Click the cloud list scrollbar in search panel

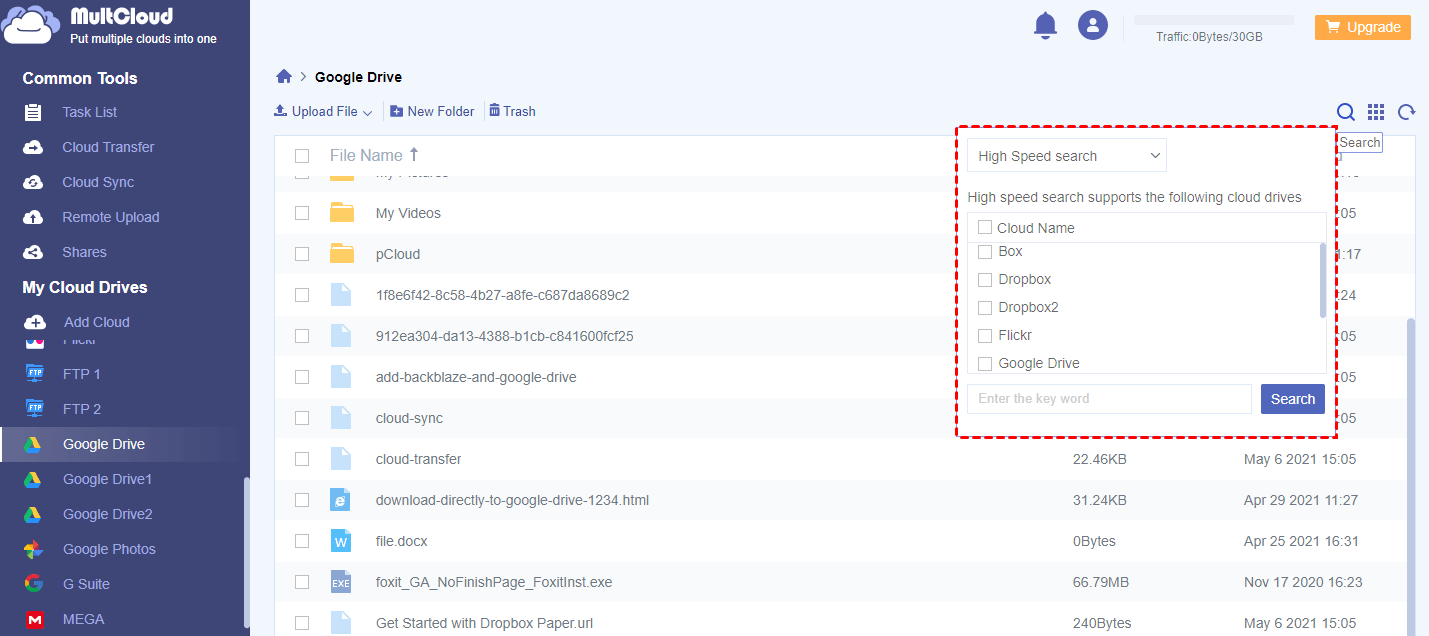click(x=1323, y=280)
